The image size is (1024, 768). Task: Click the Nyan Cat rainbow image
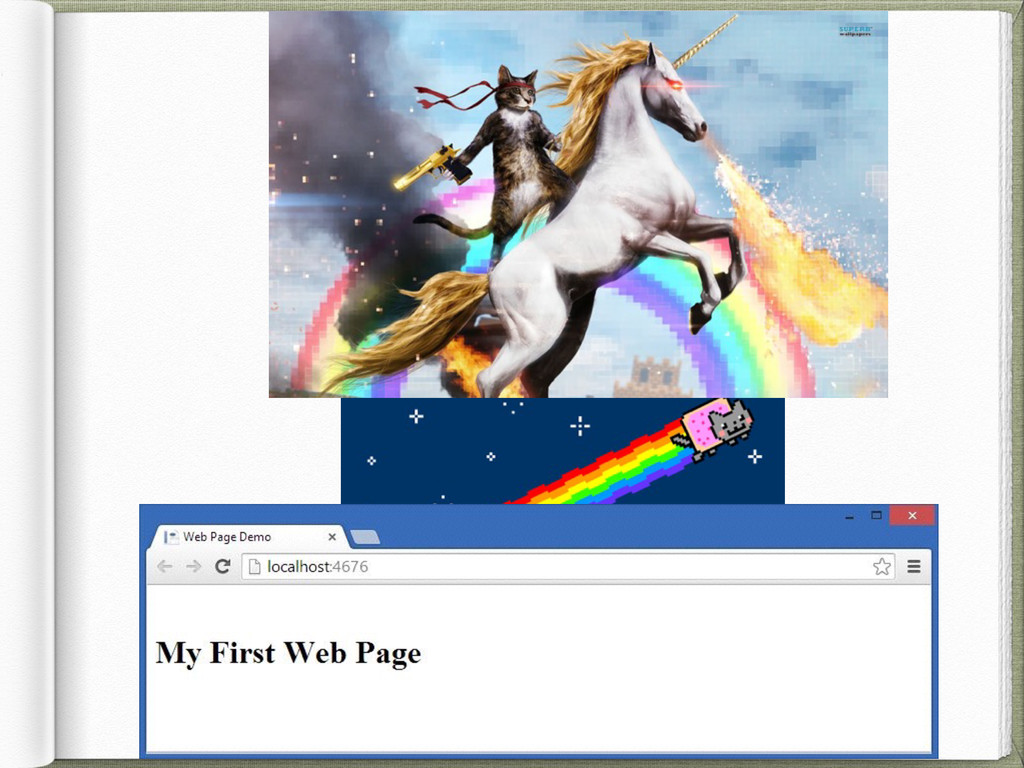pyautogui.click(x=562, y=451)
